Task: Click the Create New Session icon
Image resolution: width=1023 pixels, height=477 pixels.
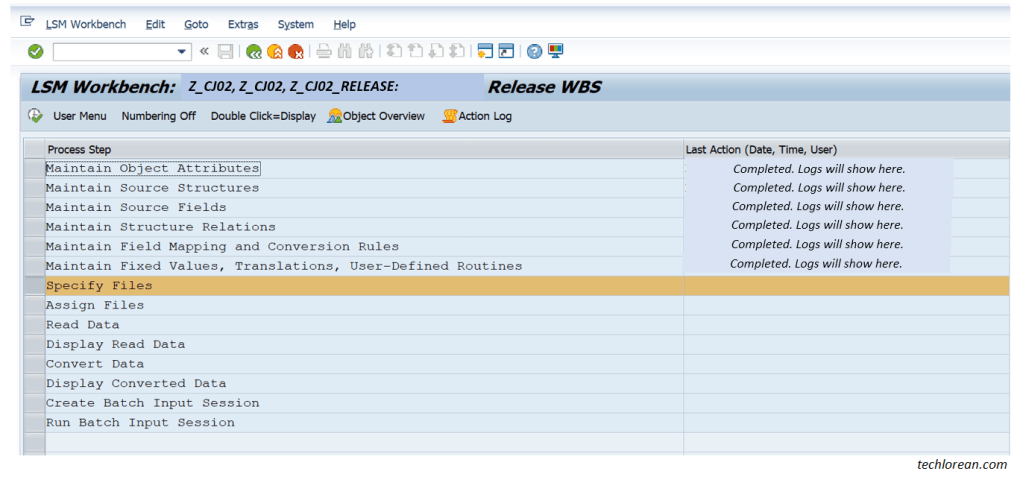Action: 485,52
